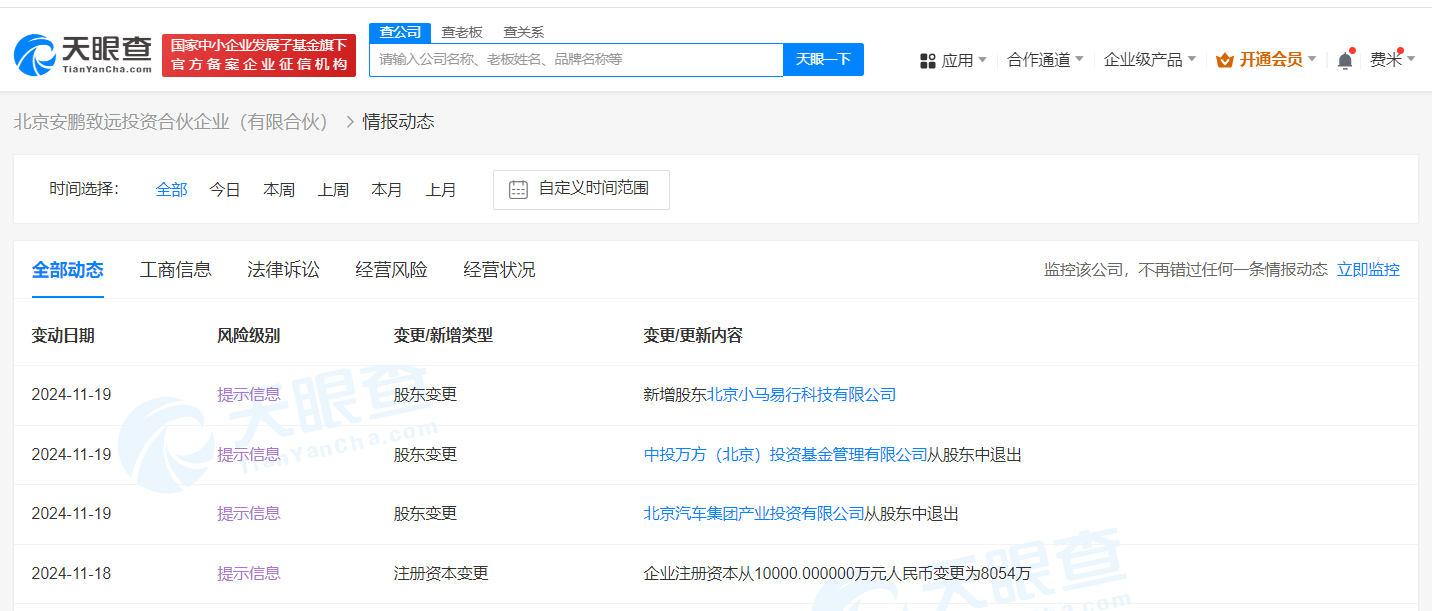Switch to the 经营状况 tab

tap(500, 269)
